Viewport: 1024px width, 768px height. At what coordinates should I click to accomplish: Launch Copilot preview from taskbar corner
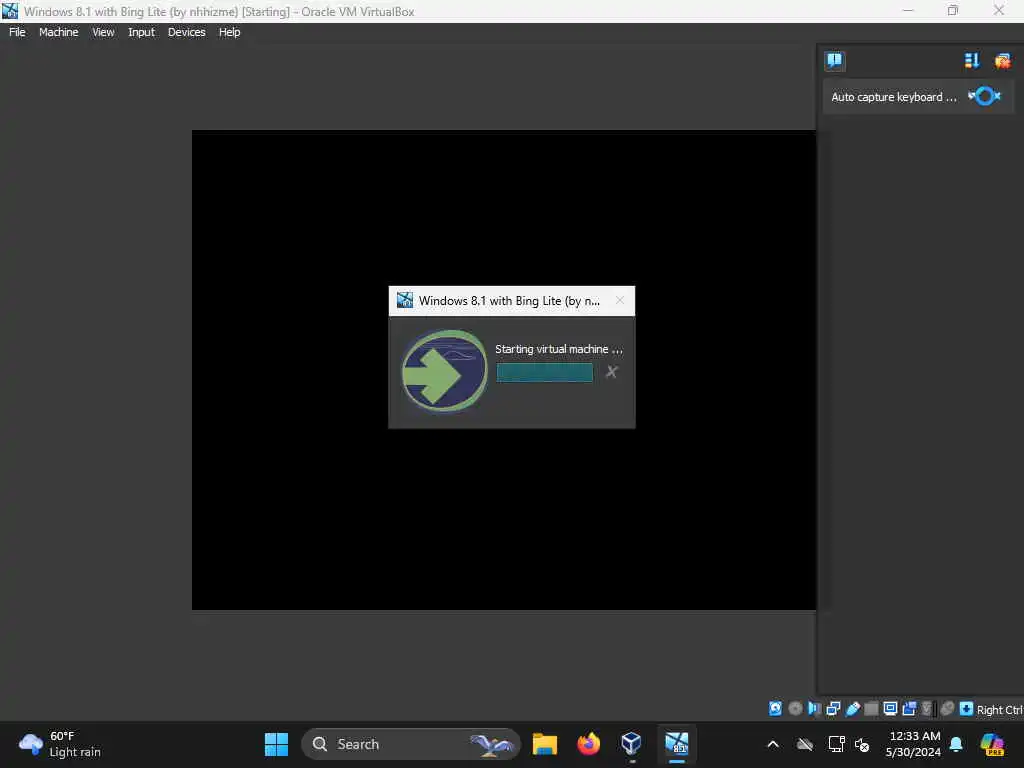coord(992,744)
